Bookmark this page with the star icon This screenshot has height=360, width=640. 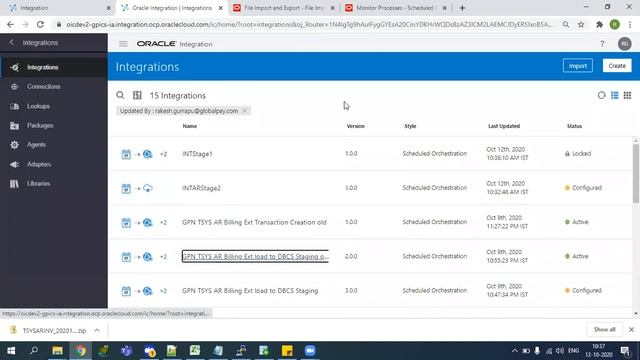[581, 24]
